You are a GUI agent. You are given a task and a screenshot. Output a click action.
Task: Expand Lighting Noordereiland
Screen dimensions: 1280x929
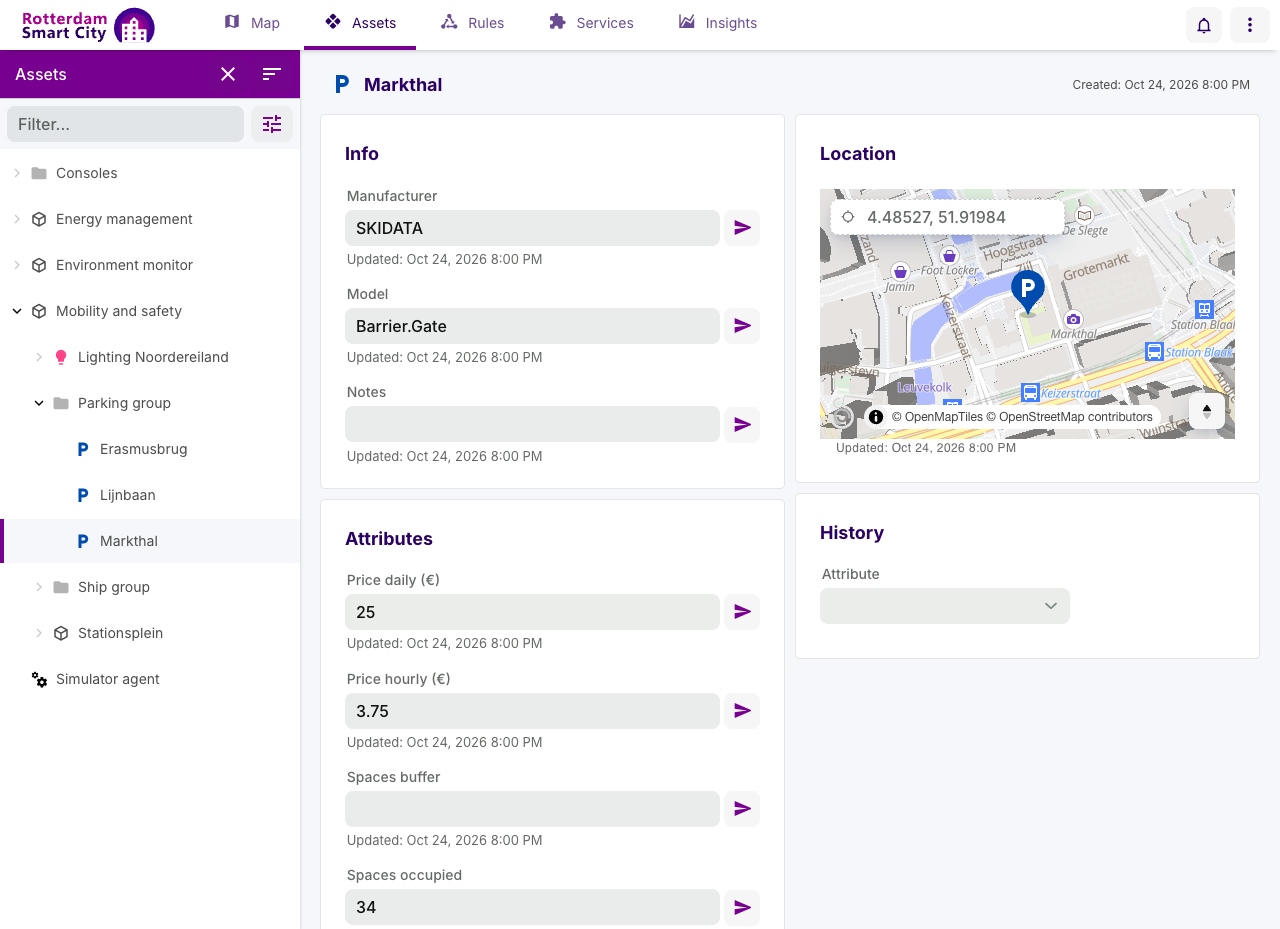(x=39, y=357)
